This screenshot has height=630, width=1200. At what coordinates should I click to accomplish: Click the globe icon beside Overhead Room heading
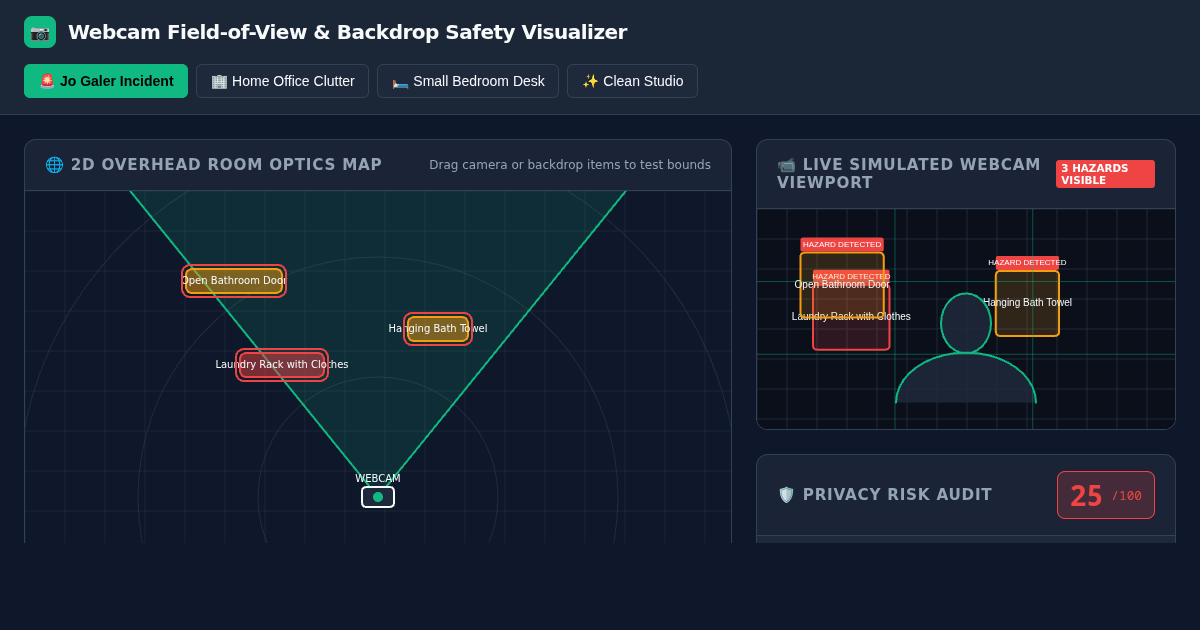(x=54, y=165)
